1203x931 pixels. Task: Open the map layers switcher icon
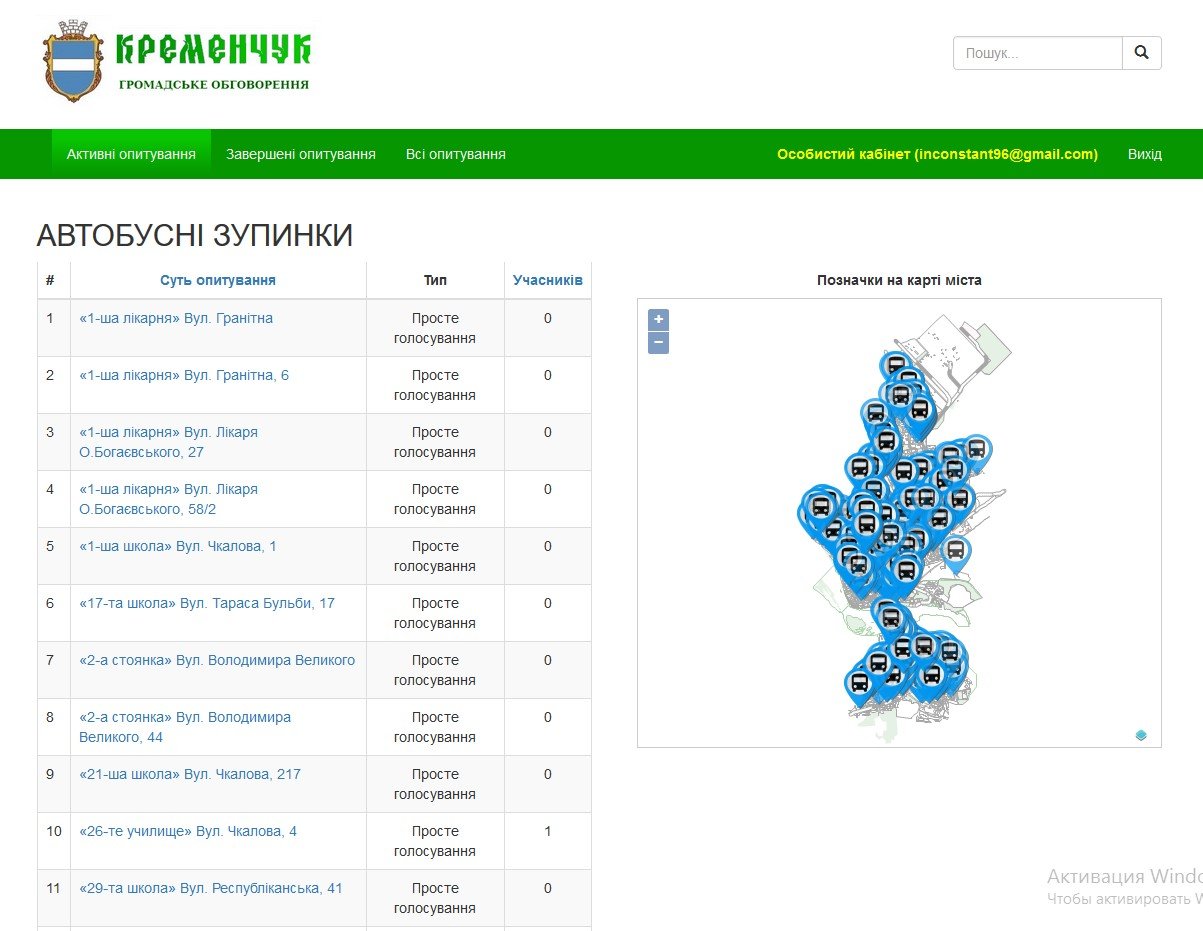[x=1141, y=735]
